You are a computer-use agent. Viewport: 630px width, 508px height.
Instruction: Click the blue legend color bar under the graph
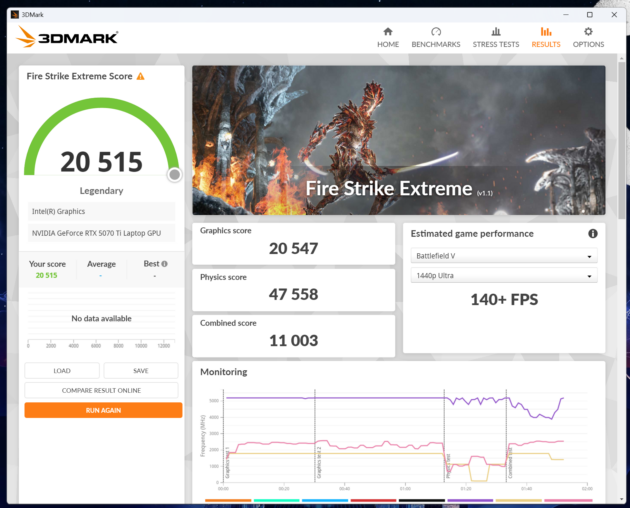pos(325,500)
